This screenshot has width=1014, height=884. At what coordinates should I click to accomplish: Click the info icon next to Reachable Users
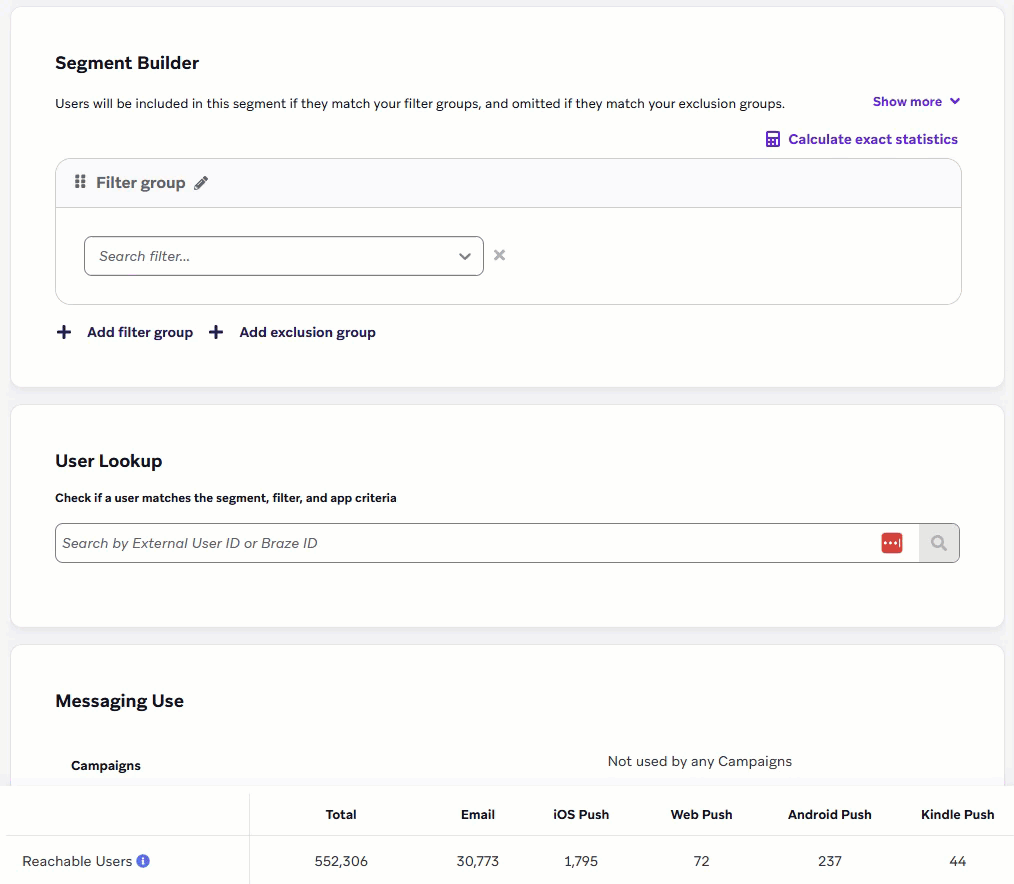(x=143, y=861)
